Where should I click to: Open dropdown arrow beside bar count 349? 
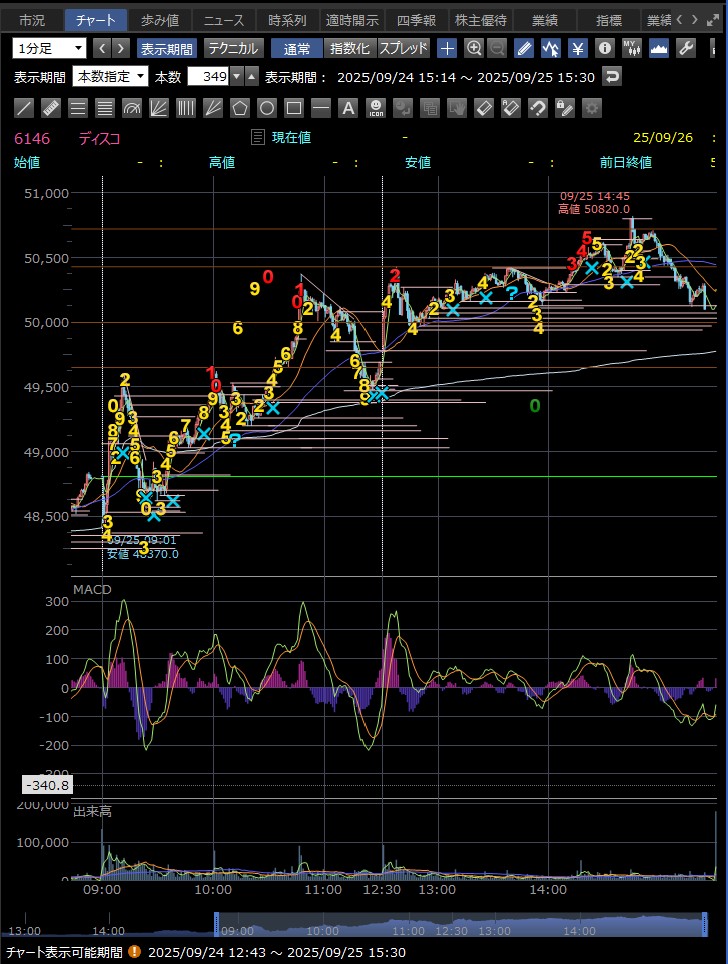click(x=236, y=77)
